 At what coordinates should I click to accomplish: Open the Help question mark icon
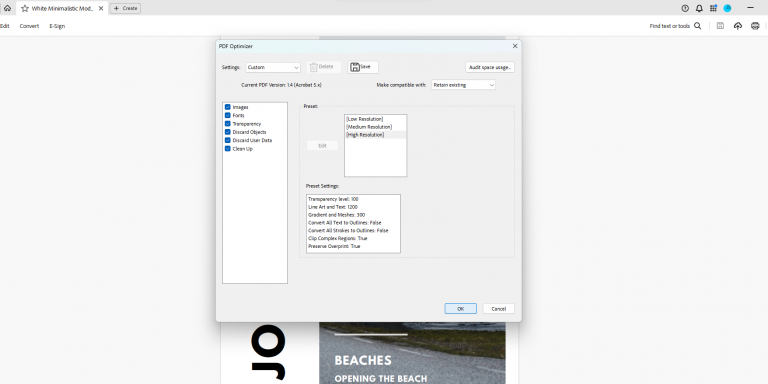pyautogui.click(x=685, y=8)
